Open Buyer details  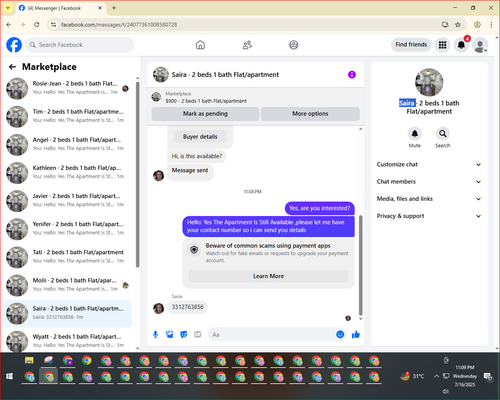(x=200, y=137)
